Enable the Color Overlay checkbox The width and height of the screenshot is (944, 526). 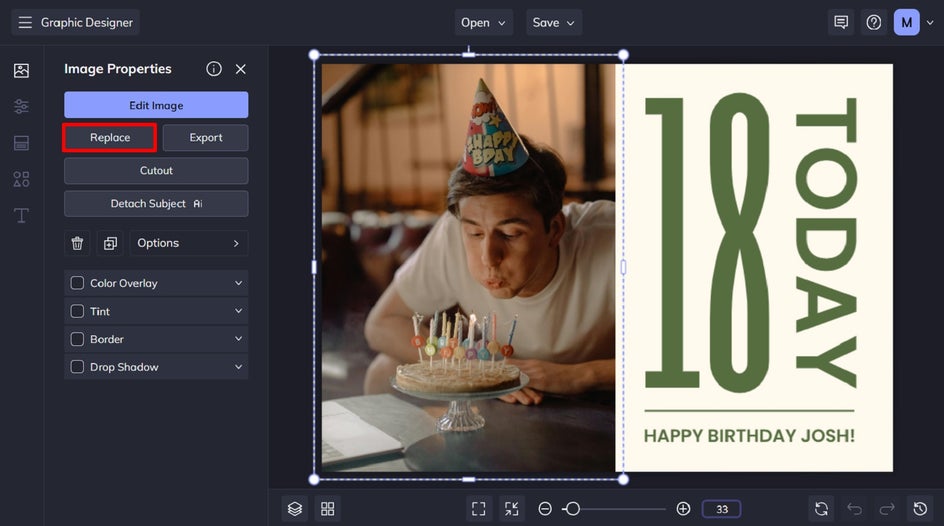(77, 283)
